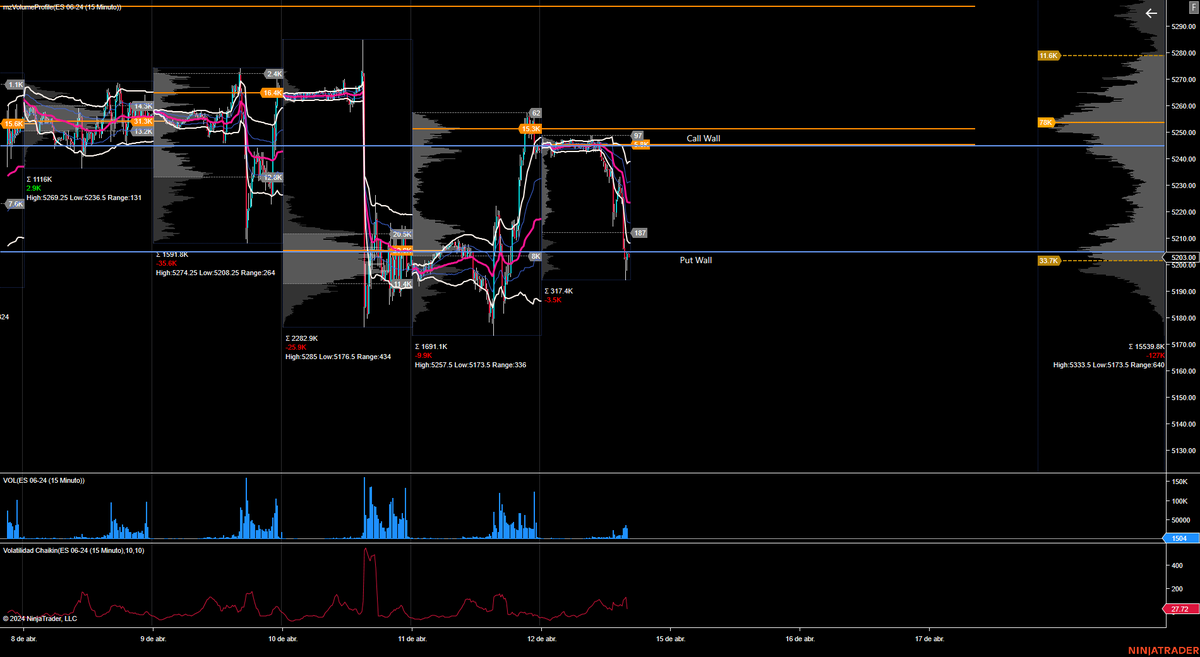Click the red -35.6K delta value
This screenshot has height=657, width=1200.
(166, 264)
